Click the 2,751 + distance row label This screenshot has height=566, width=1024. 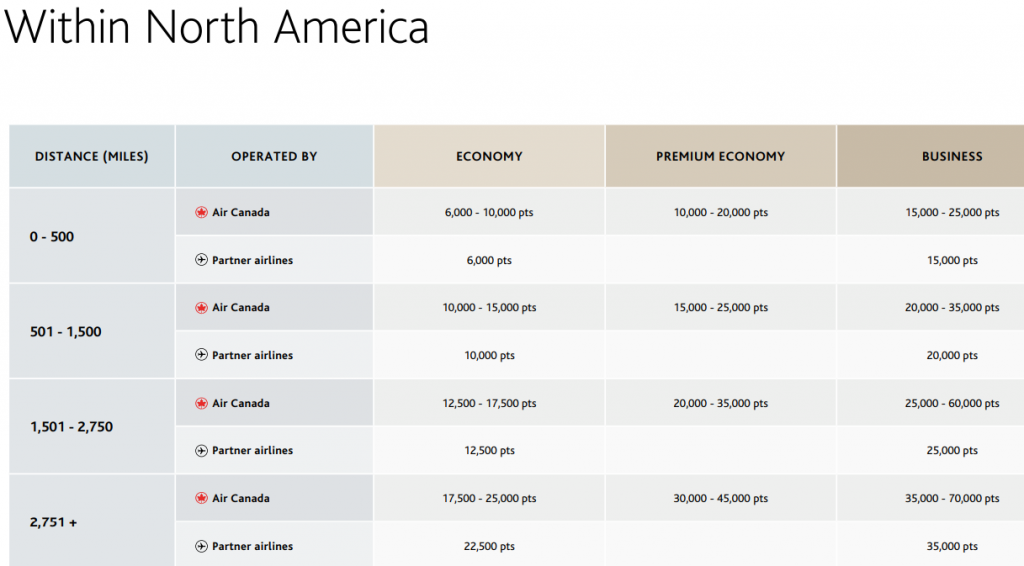(54, 522)
